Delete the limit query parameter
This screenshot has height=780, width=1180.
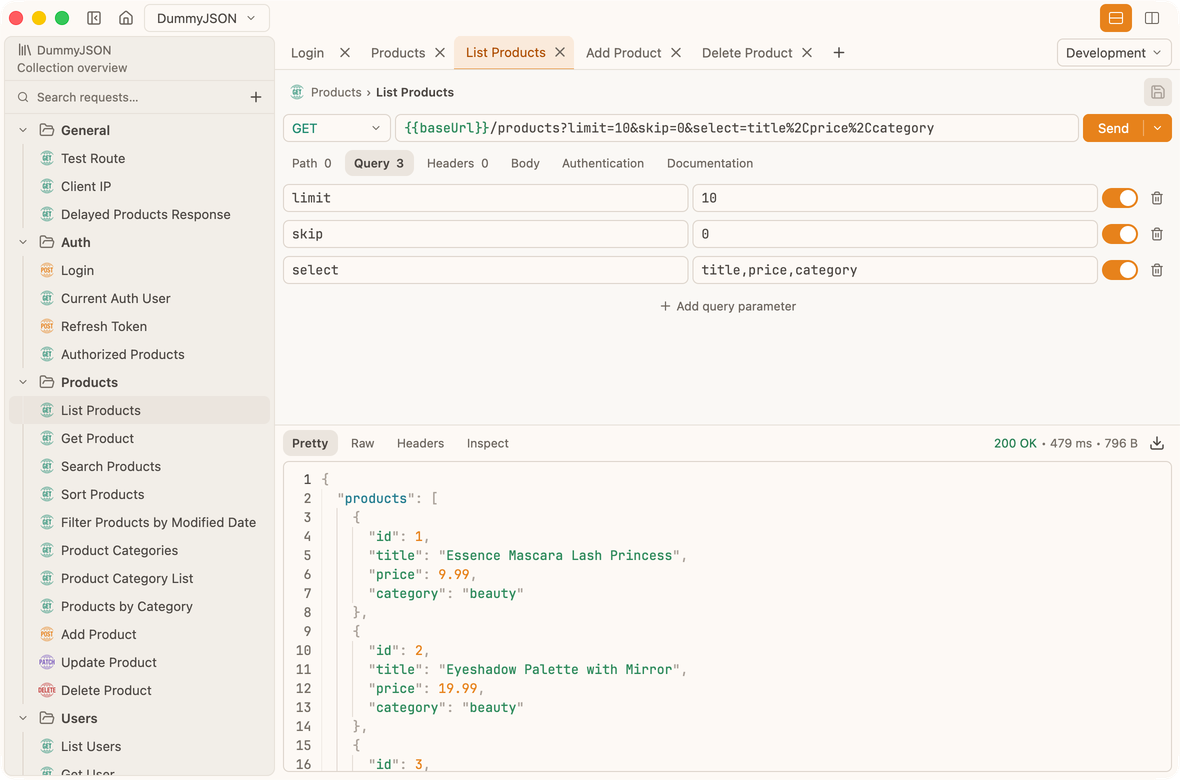click(x=1157, y=198)
